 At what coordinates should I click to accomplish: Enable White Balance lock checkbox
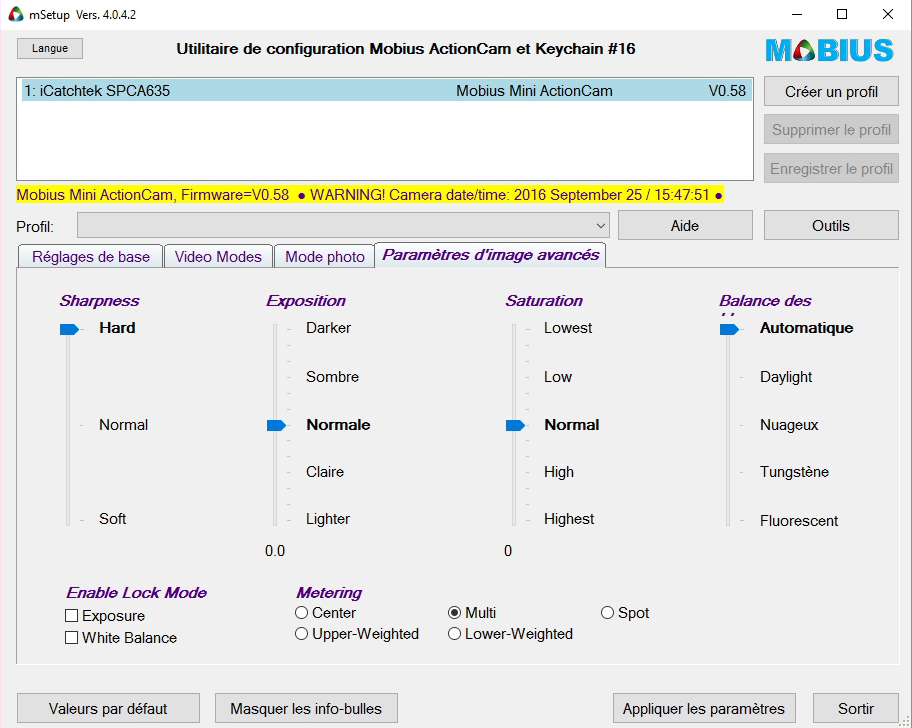click(72, 637)
